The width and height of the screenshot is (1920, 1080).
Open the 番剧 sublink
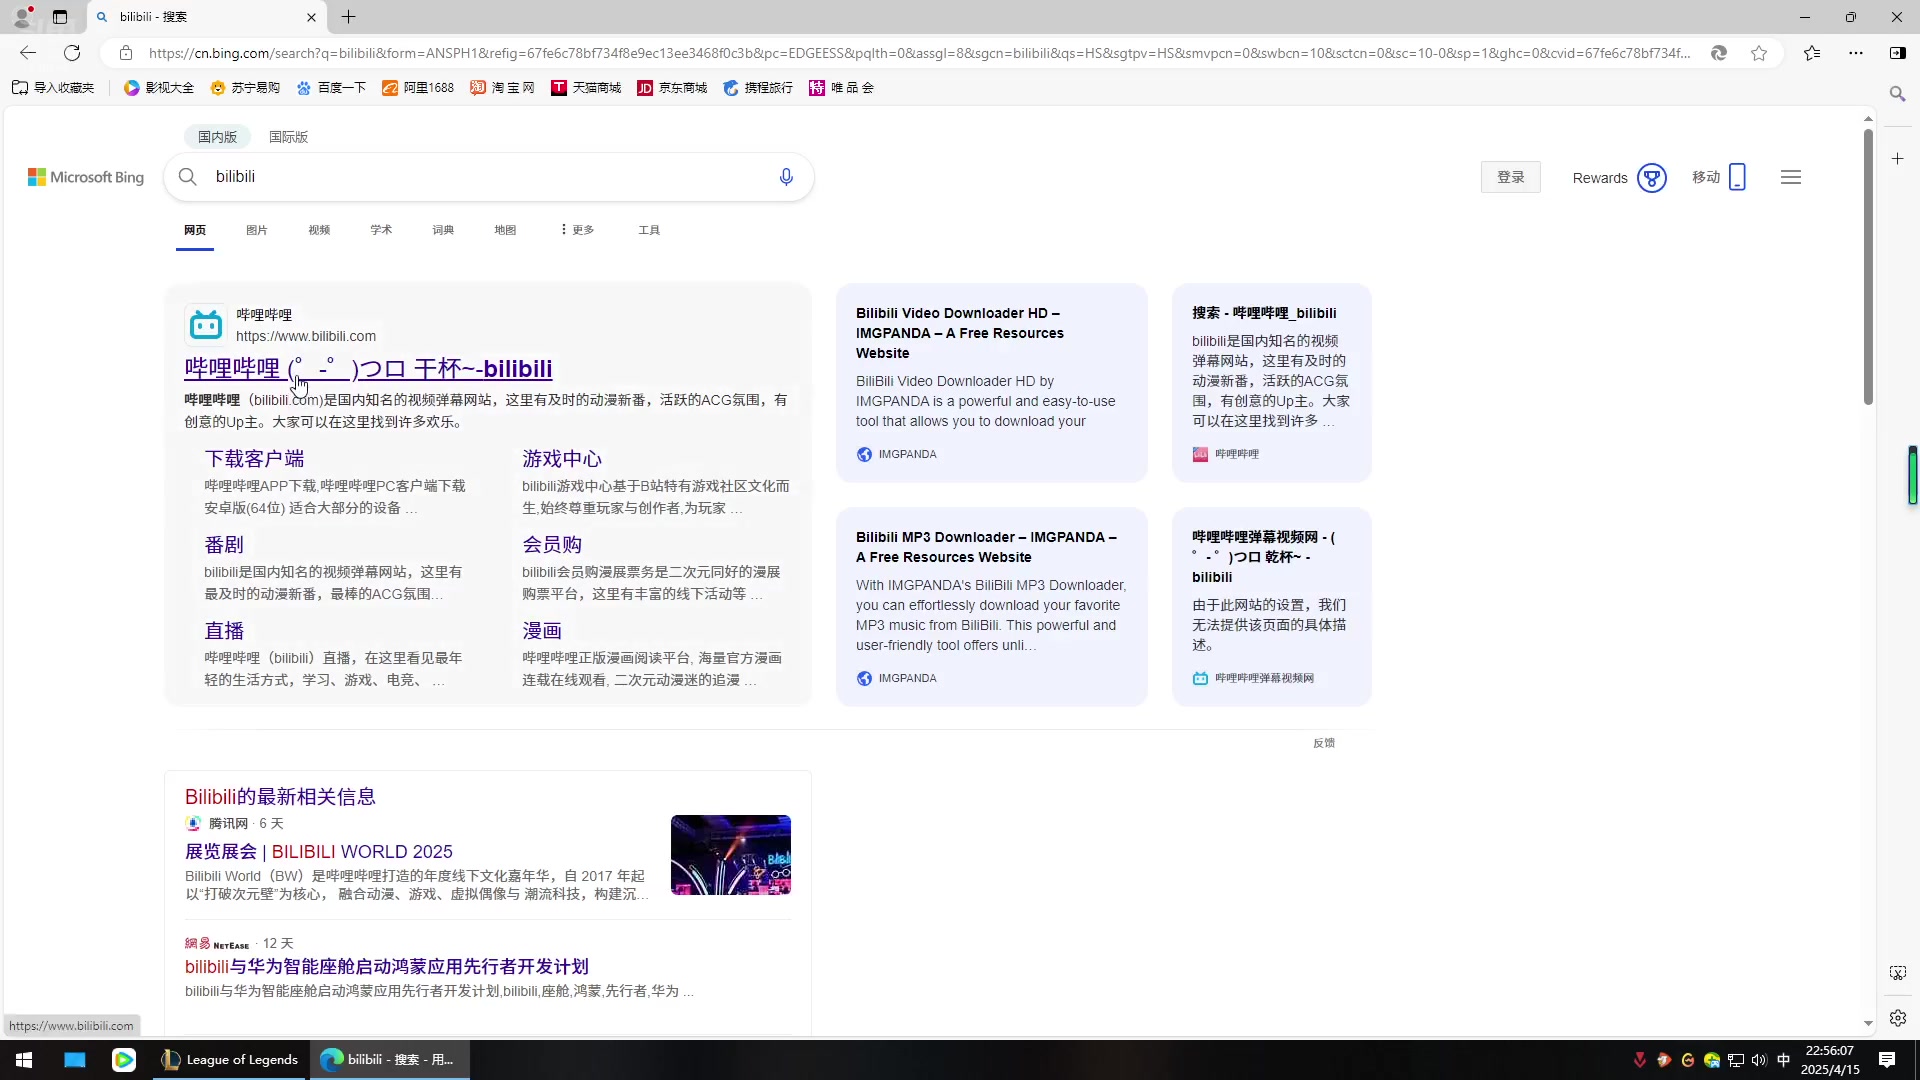tap(224, 545)
